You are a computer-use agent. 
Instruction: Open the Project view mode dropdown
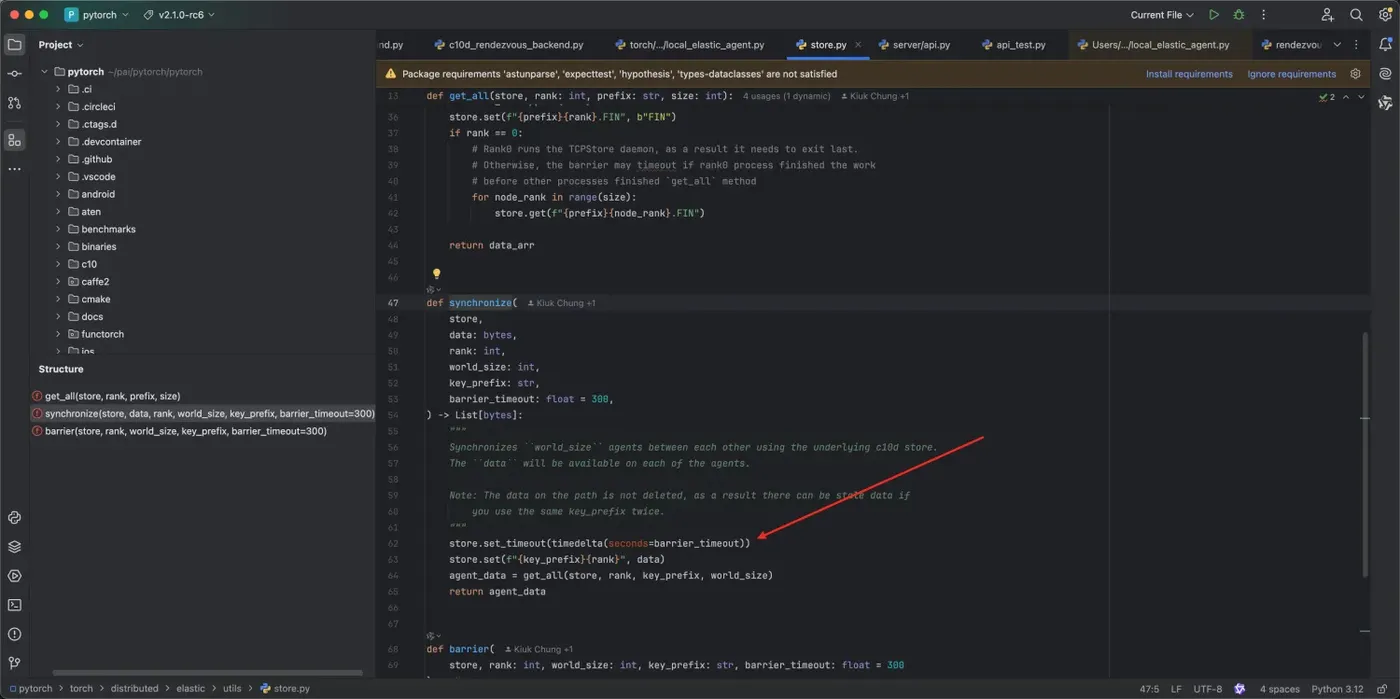coord(61,45)
